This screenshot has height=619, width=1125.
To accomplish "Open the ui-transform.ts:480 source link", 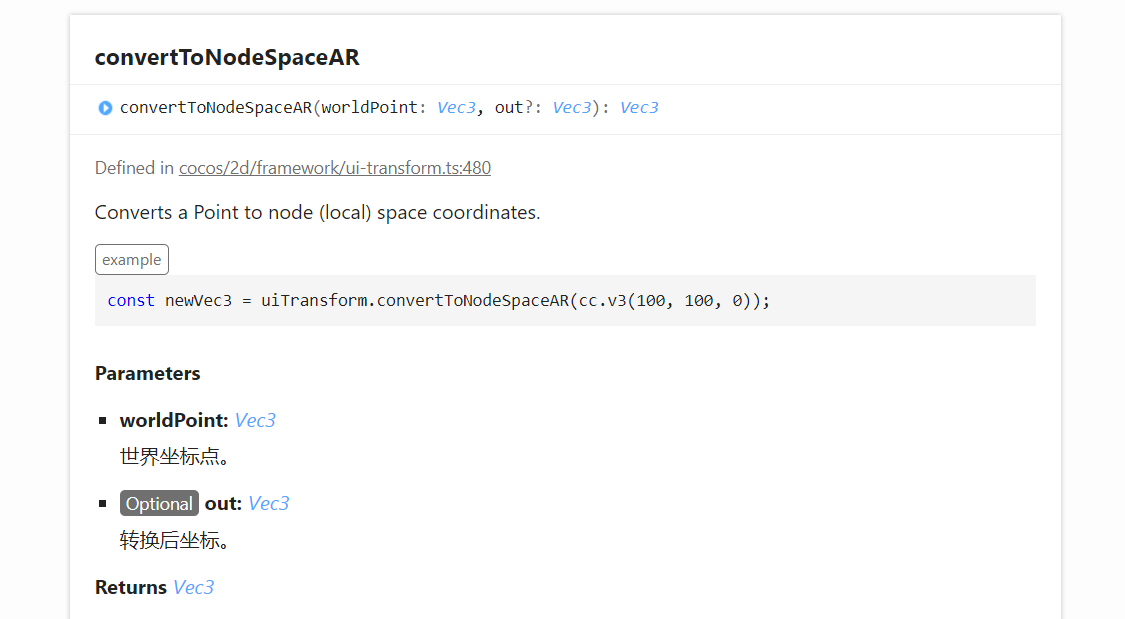I will tap(335, 168).
